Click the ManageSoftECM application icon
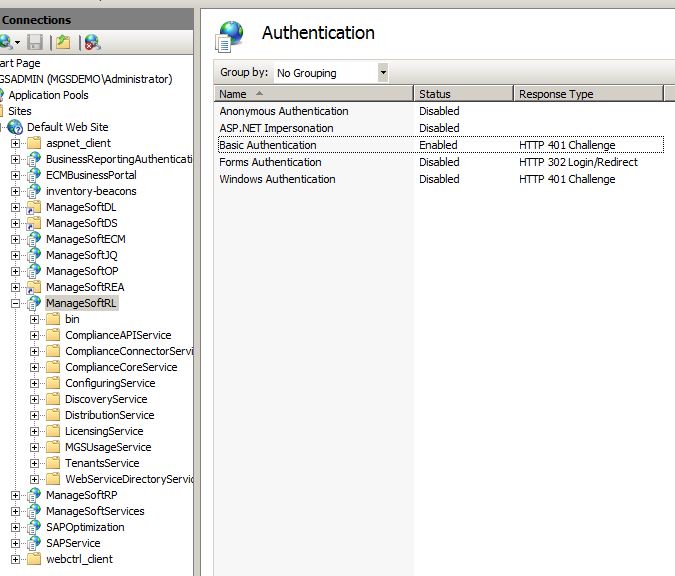This screenshot has width=675, height=576. pyautogui.click(x=34, y=239)
